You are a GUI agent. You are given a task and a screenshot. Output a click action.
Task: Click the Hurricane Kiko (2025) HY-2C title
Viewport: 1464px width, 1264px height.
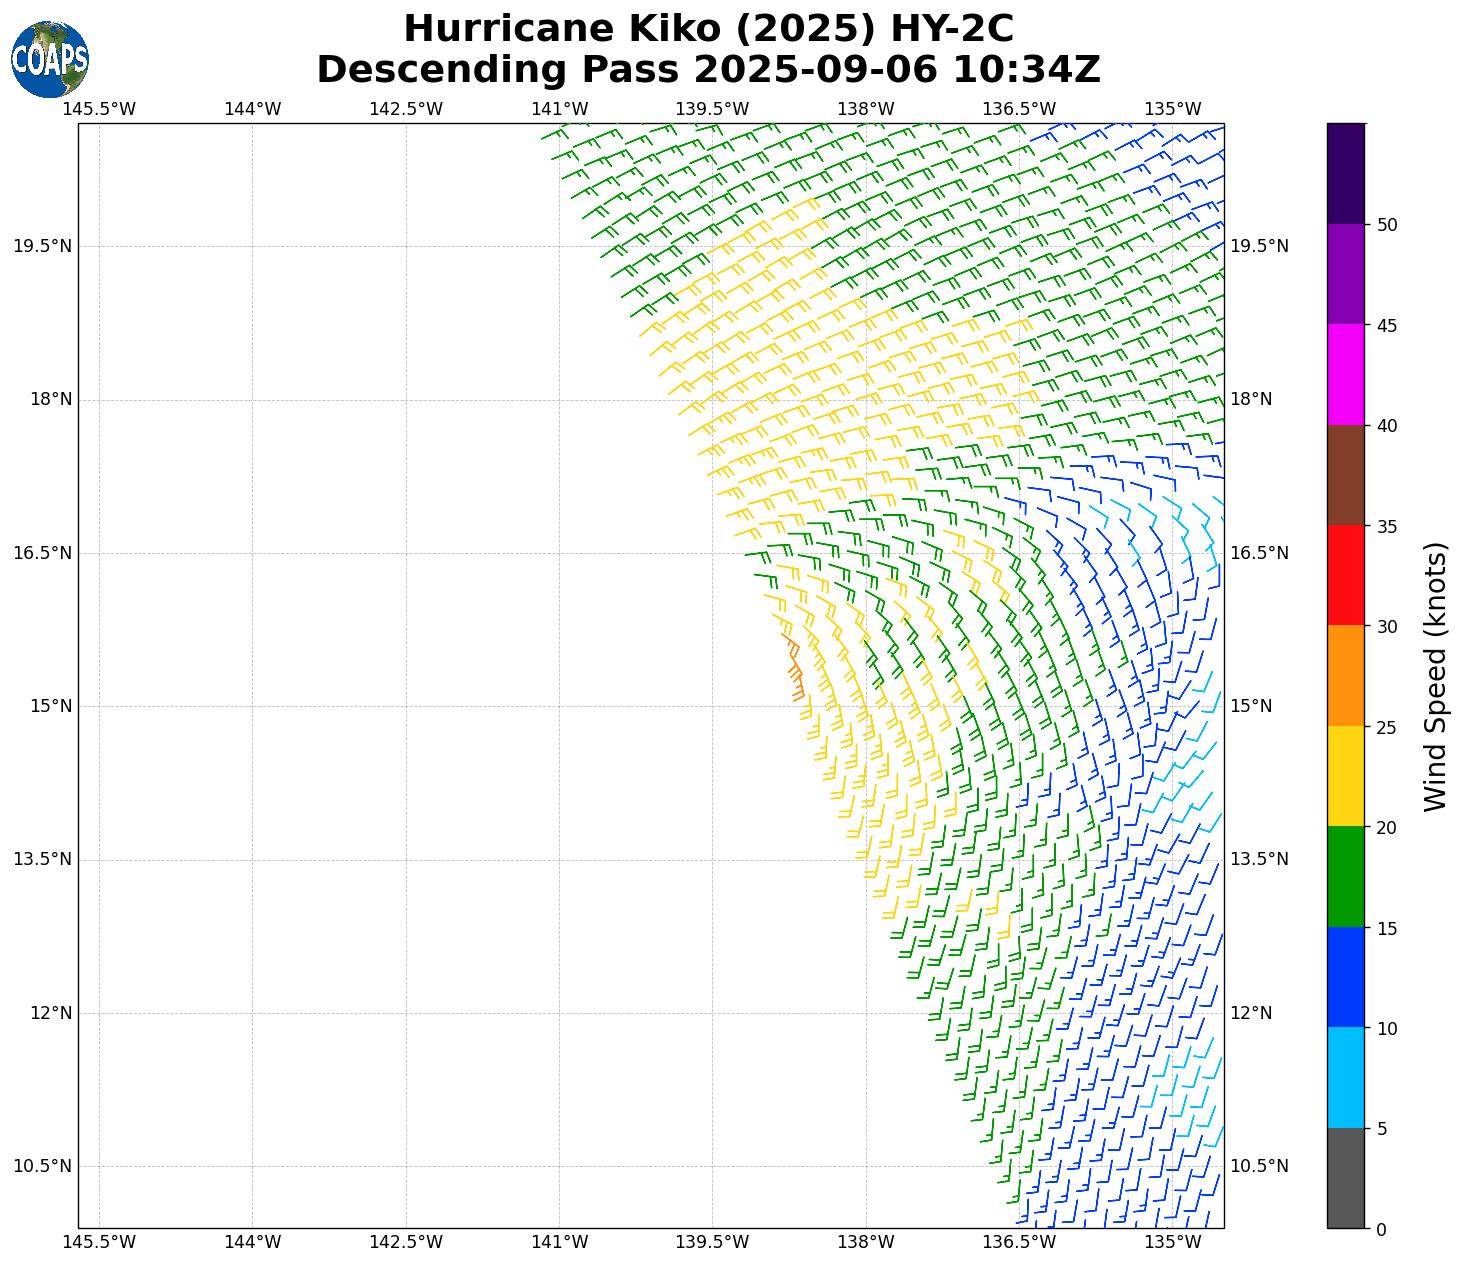[708, 28]
